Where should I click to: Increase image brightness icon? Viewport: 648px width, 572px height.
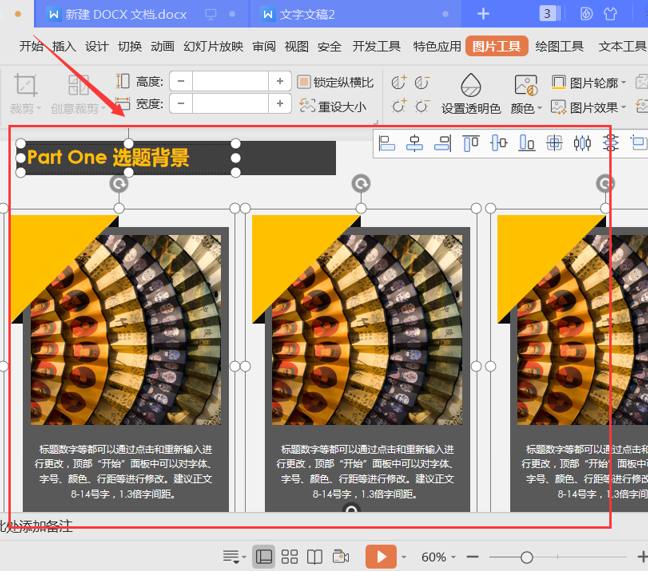[x=399, y=106]
